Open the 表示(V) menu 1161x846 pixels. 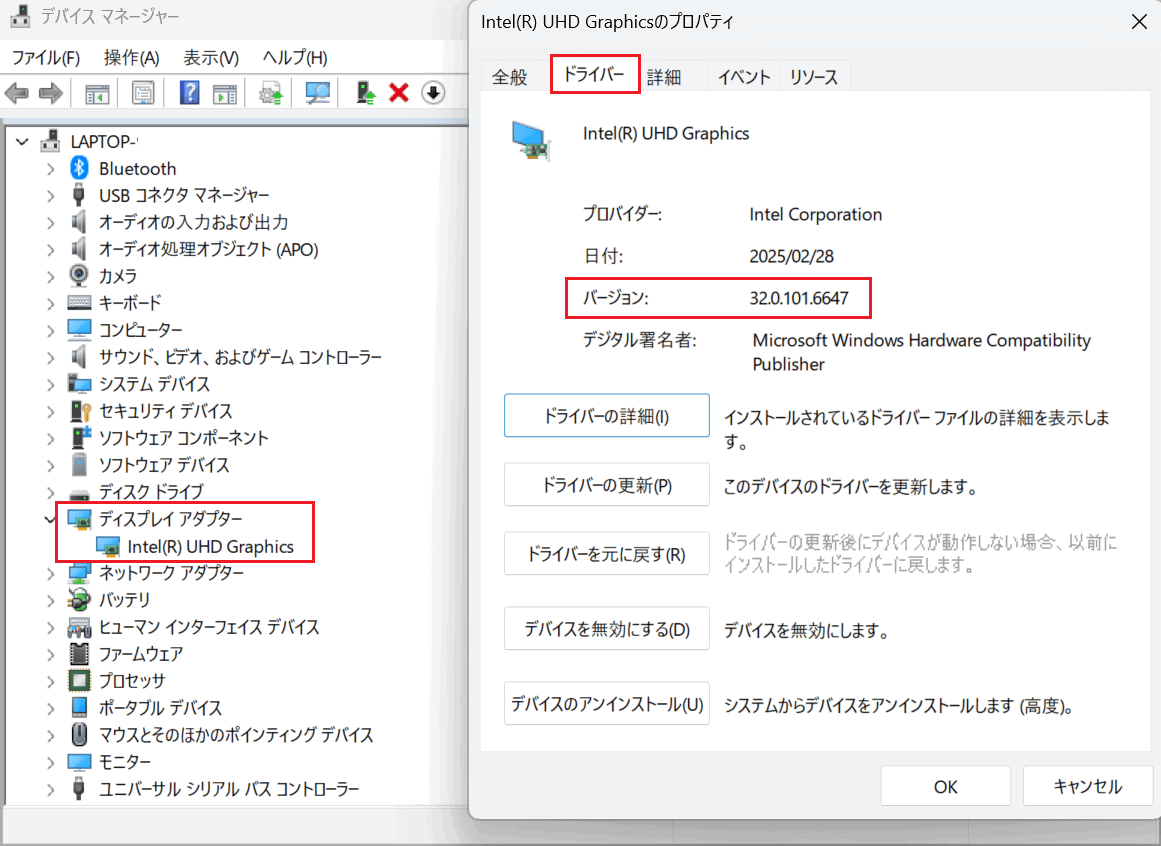point(211,58)
